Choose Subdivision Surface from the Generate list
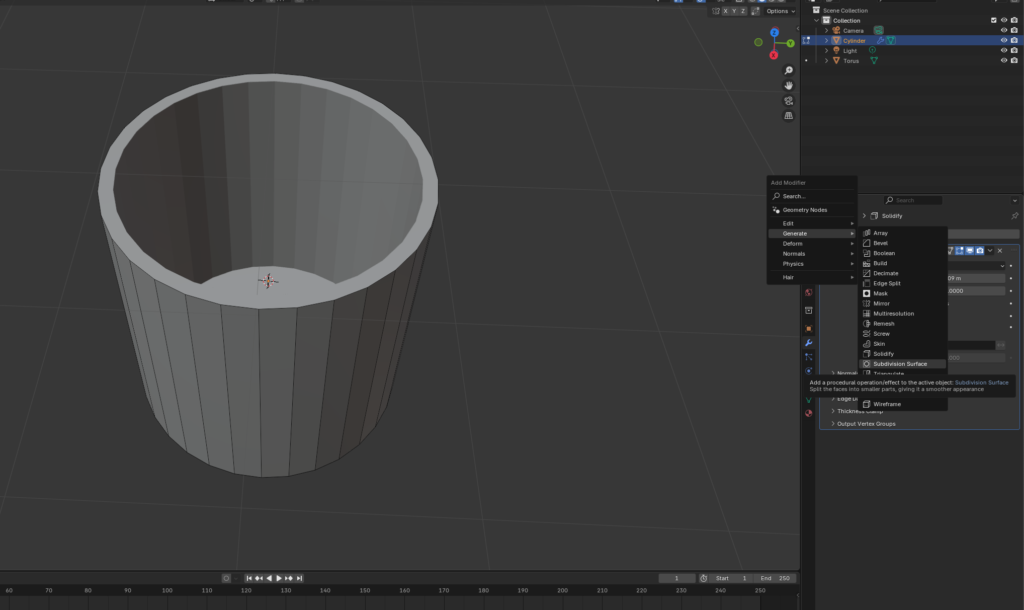This screenshot has height=610, width=1024. pyautogui.click(x=899, y=364)
